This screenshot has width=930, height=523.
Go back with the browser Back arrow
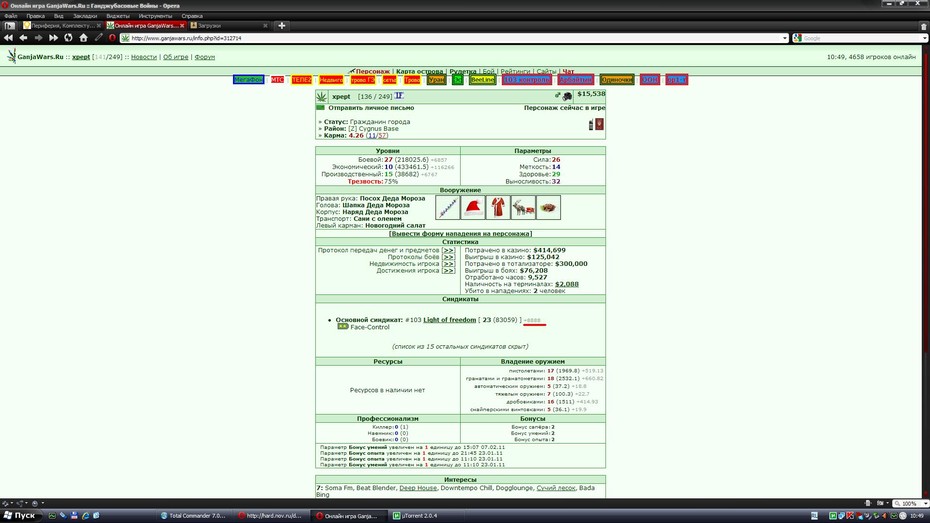click(x=23, y=37)
